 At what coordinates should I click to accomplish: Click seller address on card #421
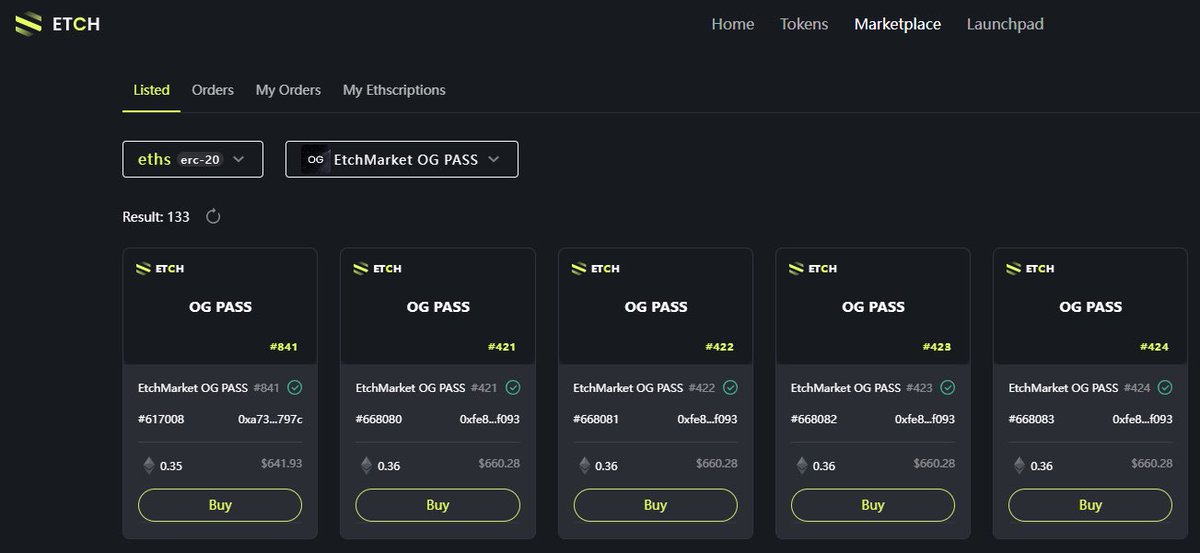(490, 419)
